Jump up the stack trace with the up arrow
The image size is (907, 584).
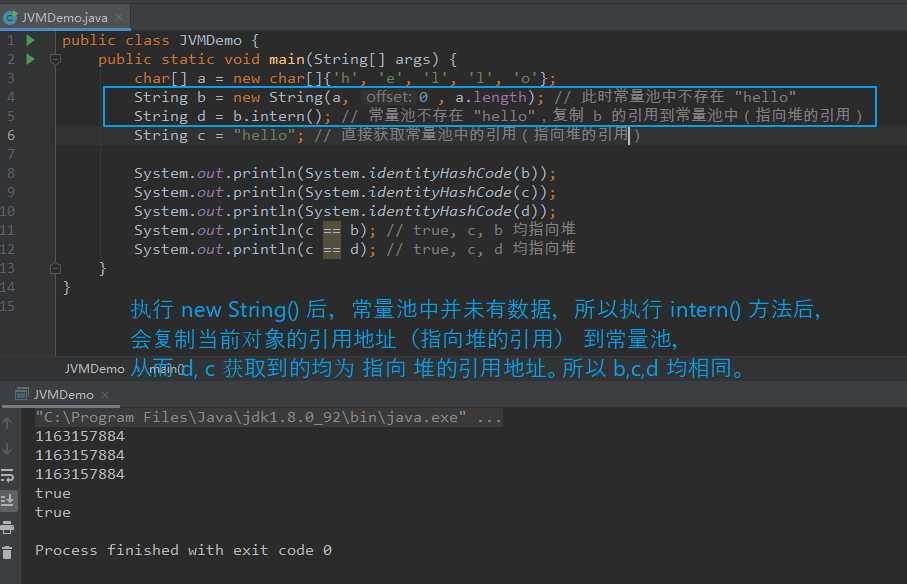(8, 423)
